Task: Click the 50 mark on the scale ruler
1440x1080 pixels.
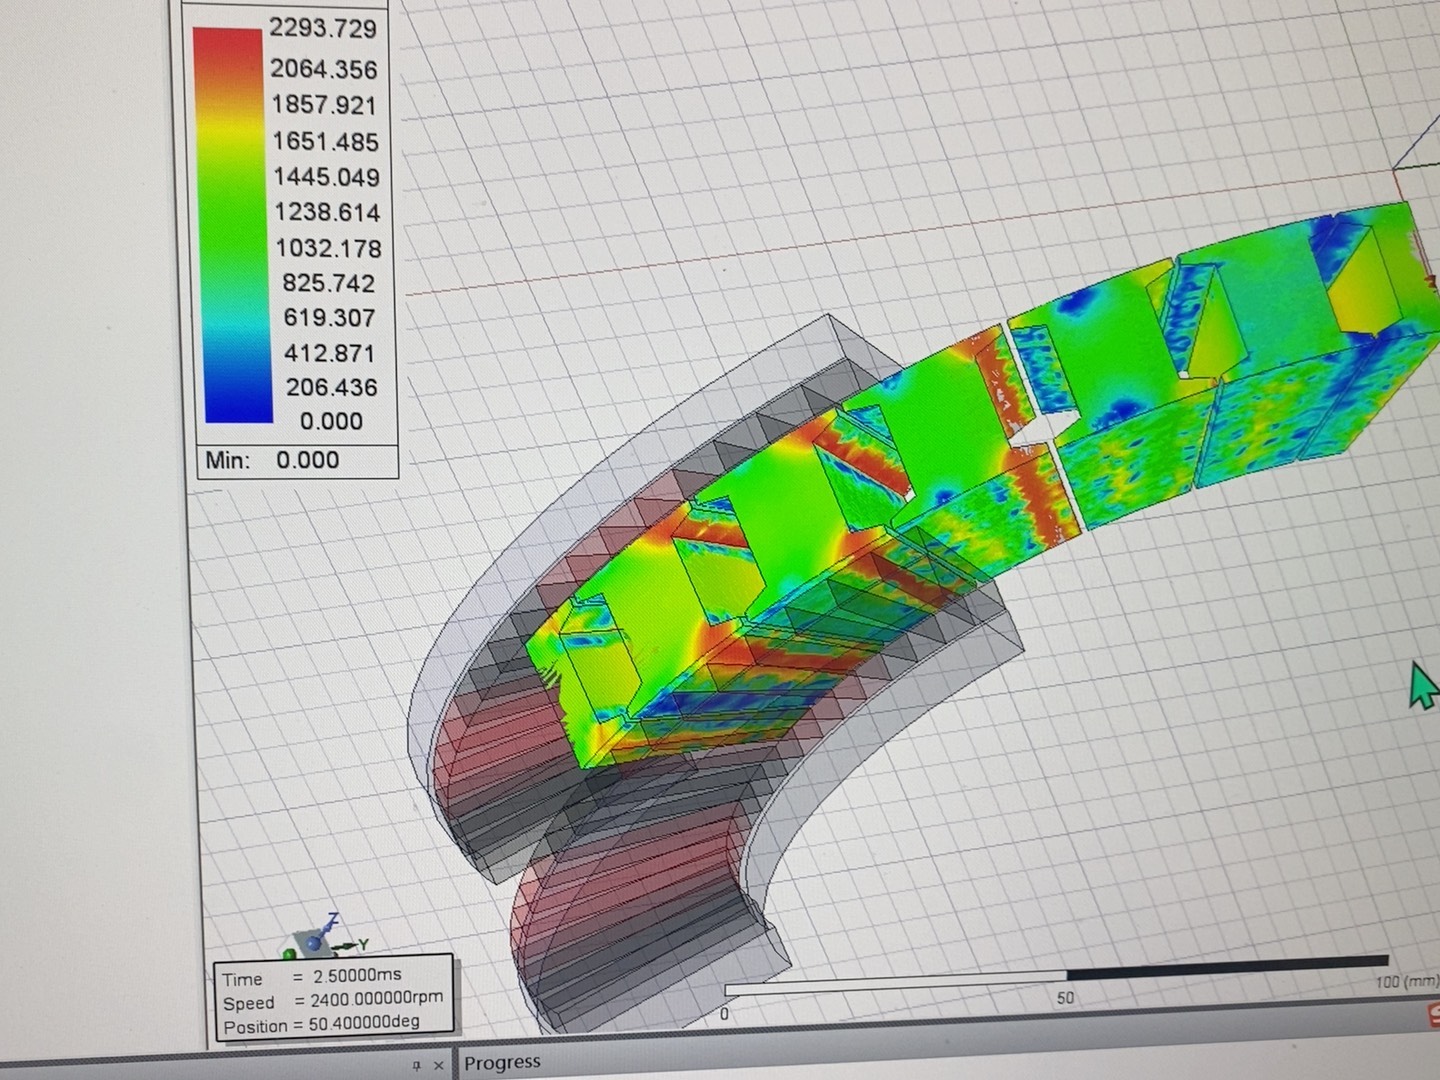Action: 1065,997
